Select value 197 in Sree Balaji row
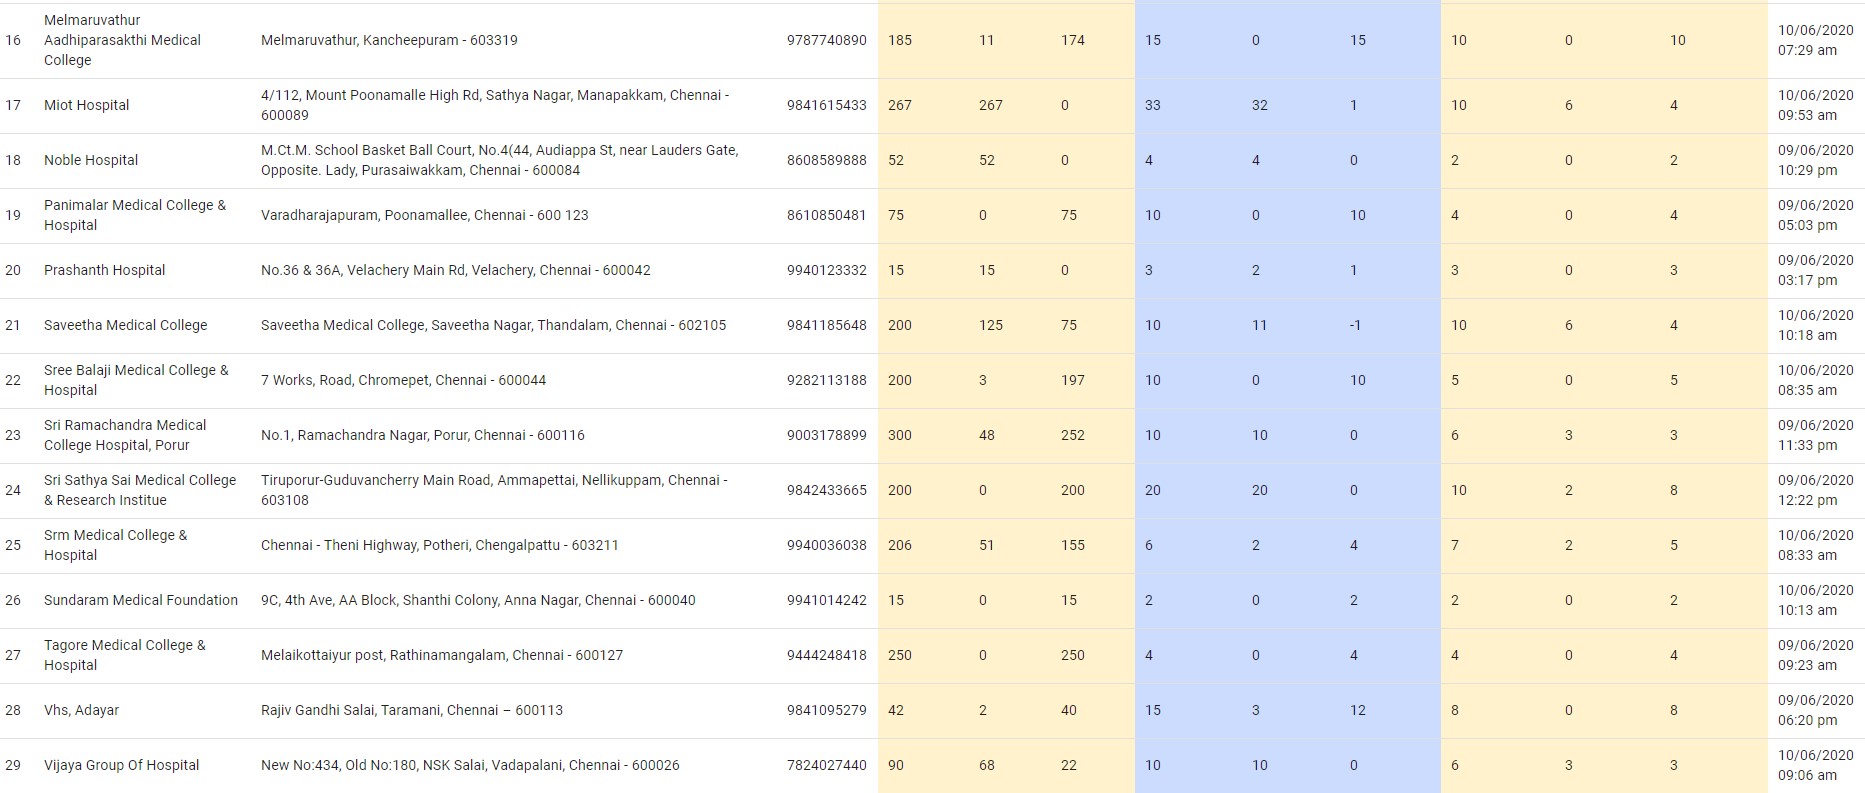 pyautogui.click(x=1073, y=380)
